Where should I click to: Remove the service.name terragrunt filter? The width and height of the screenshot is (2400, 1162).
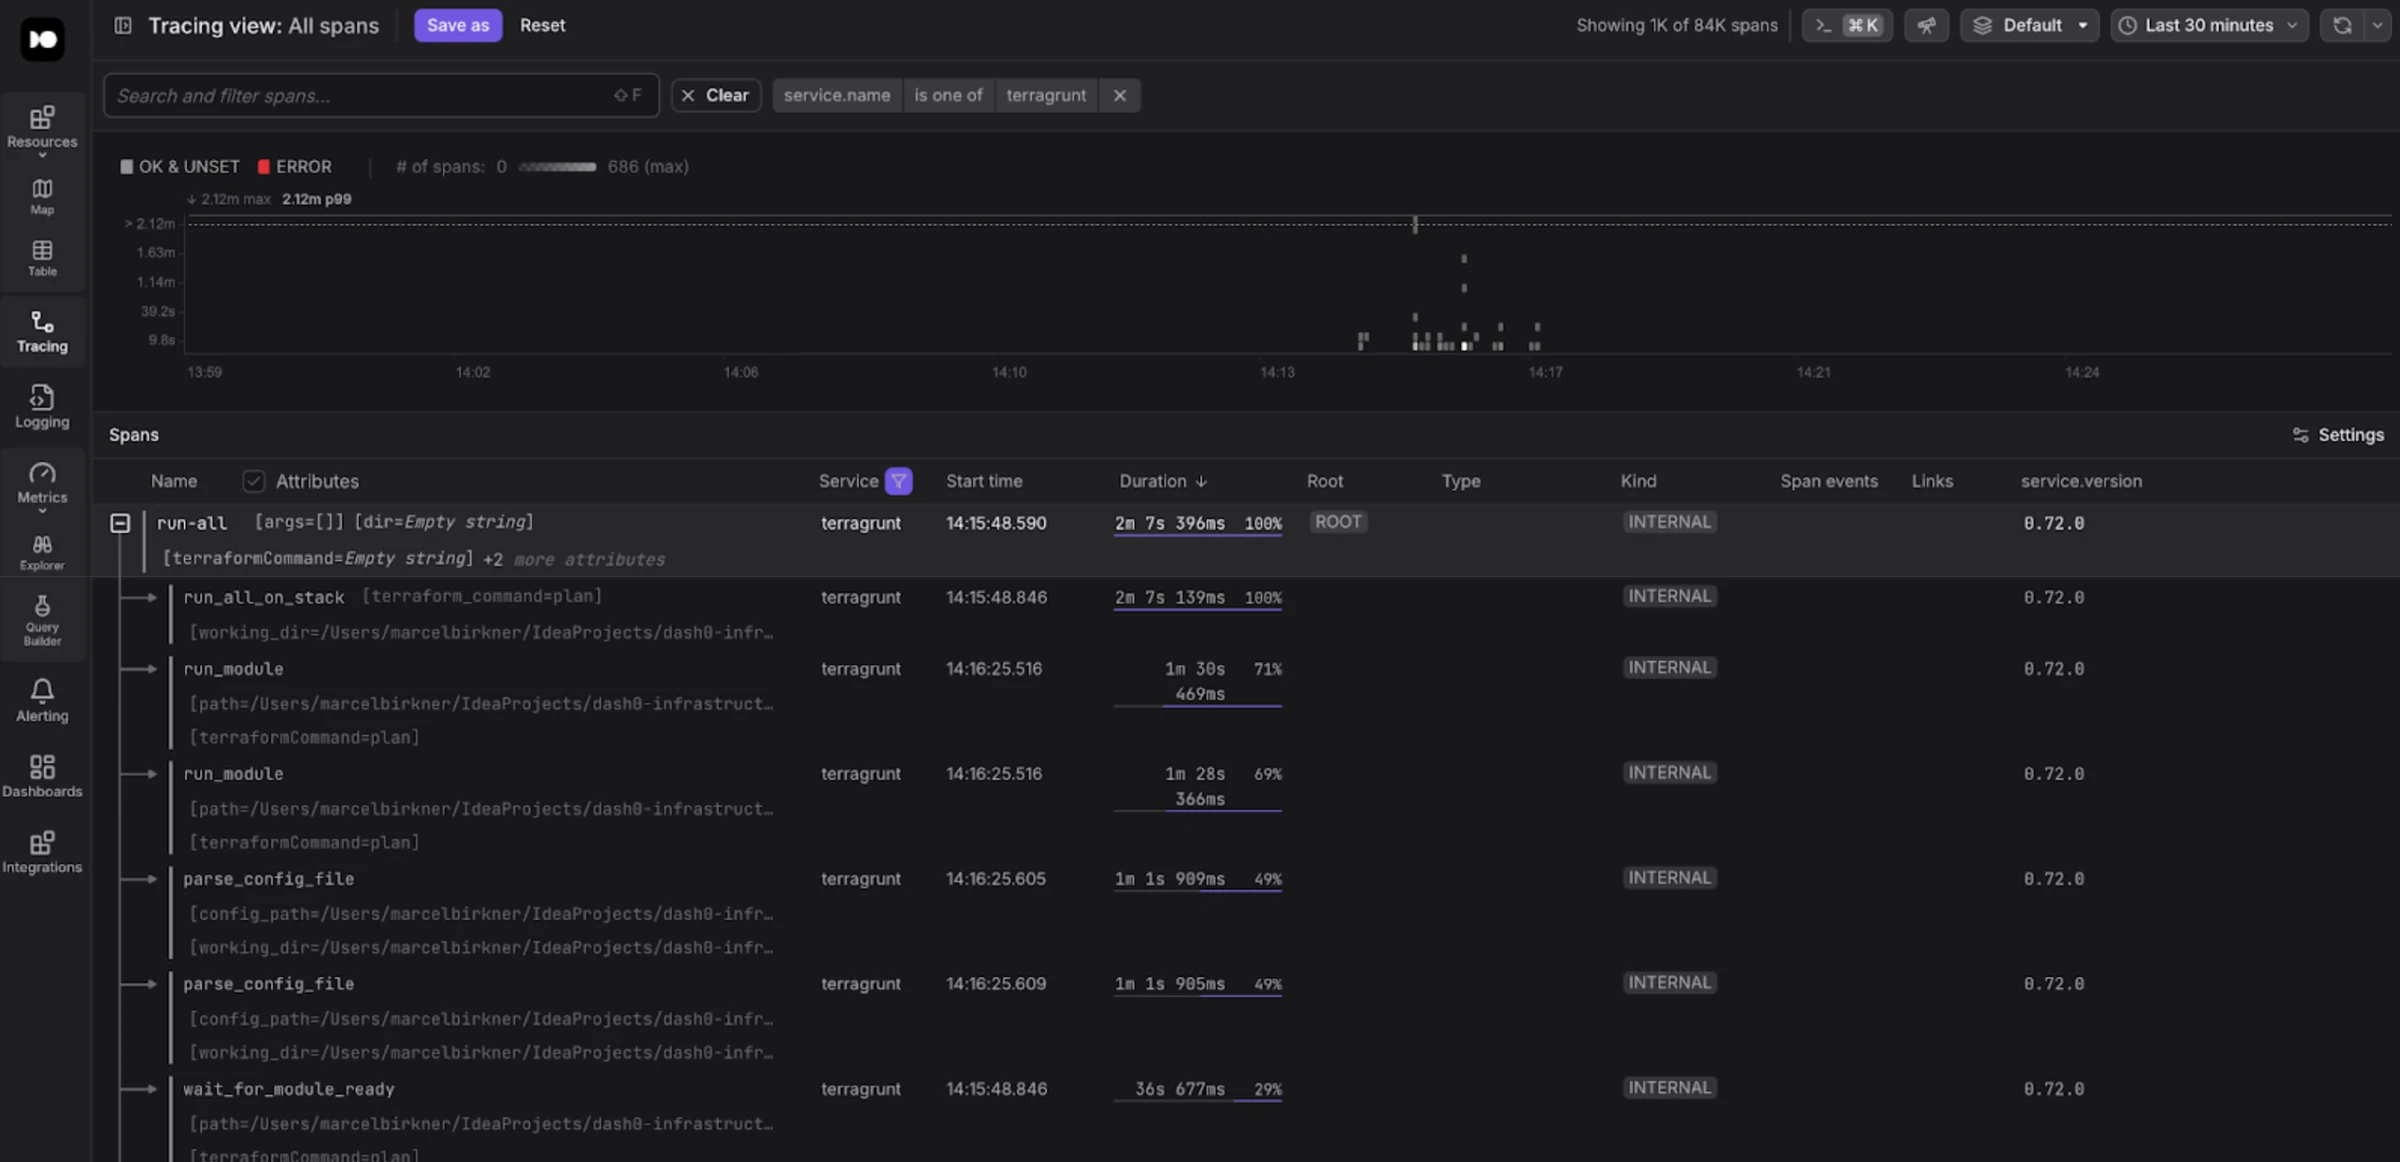(x=1120, y=95)
